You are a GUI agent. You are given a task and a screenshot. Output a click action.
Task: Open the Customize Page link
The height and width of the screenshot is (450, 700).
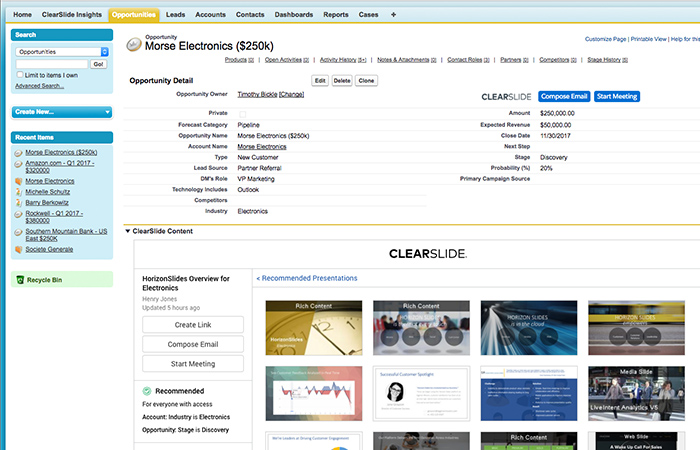(x=605, y=39)
